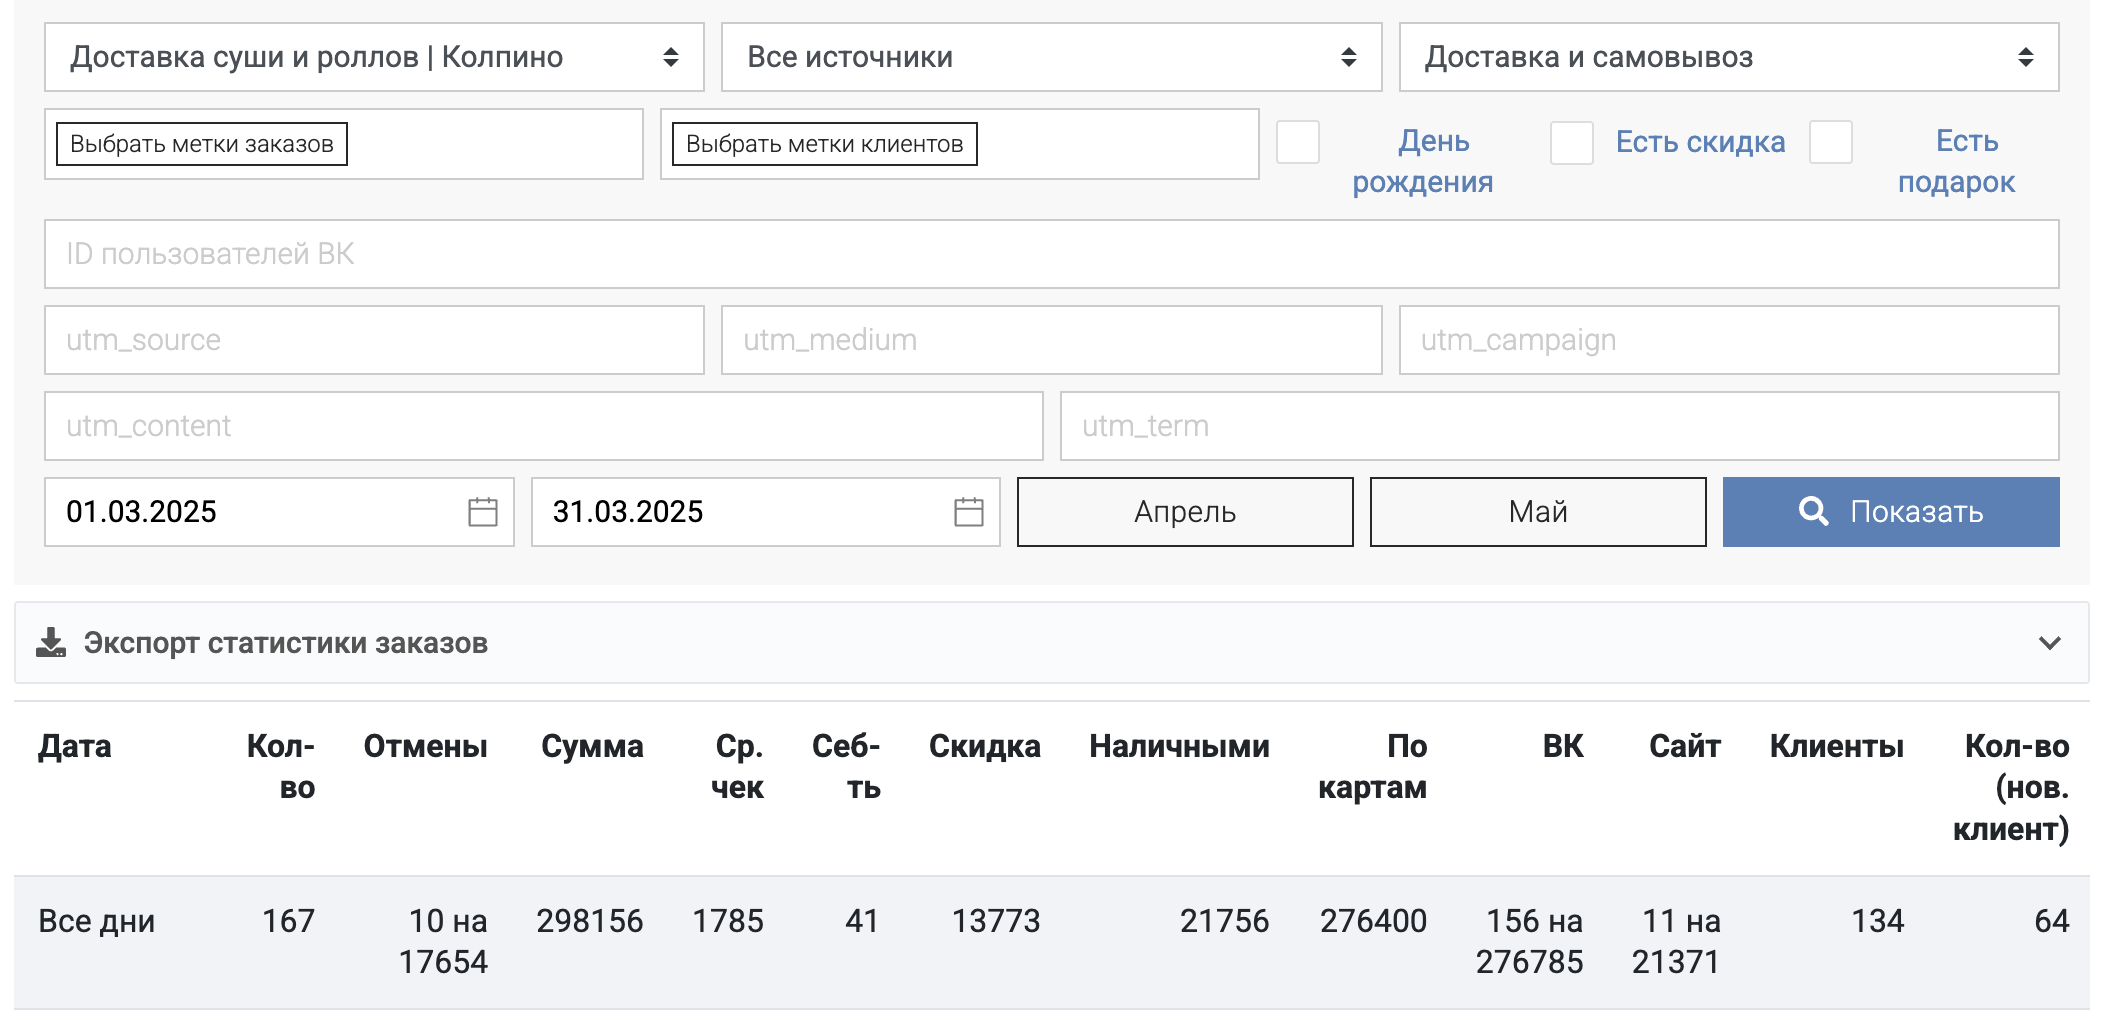The width and height of the screenshot is (2102, 1020).
Task: Click the Кол-во column header
Action: coord(281,767)
